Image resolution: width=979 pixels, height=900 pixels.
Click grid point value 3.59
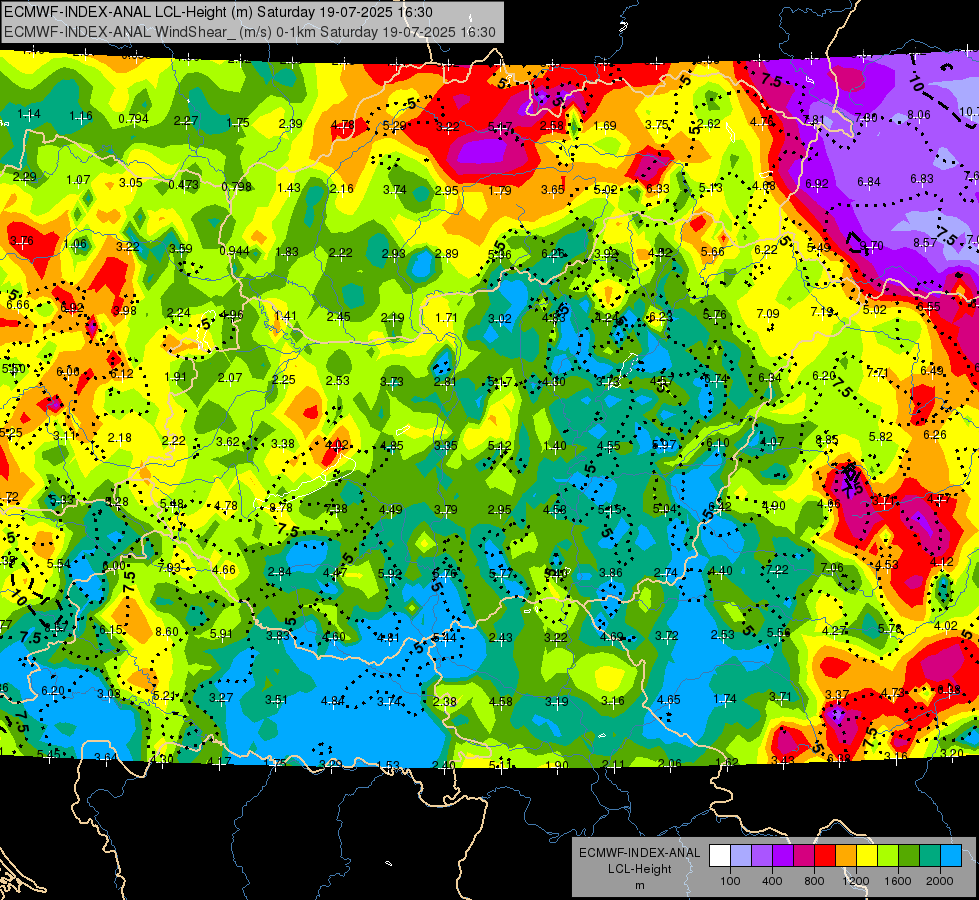(180, 249)
